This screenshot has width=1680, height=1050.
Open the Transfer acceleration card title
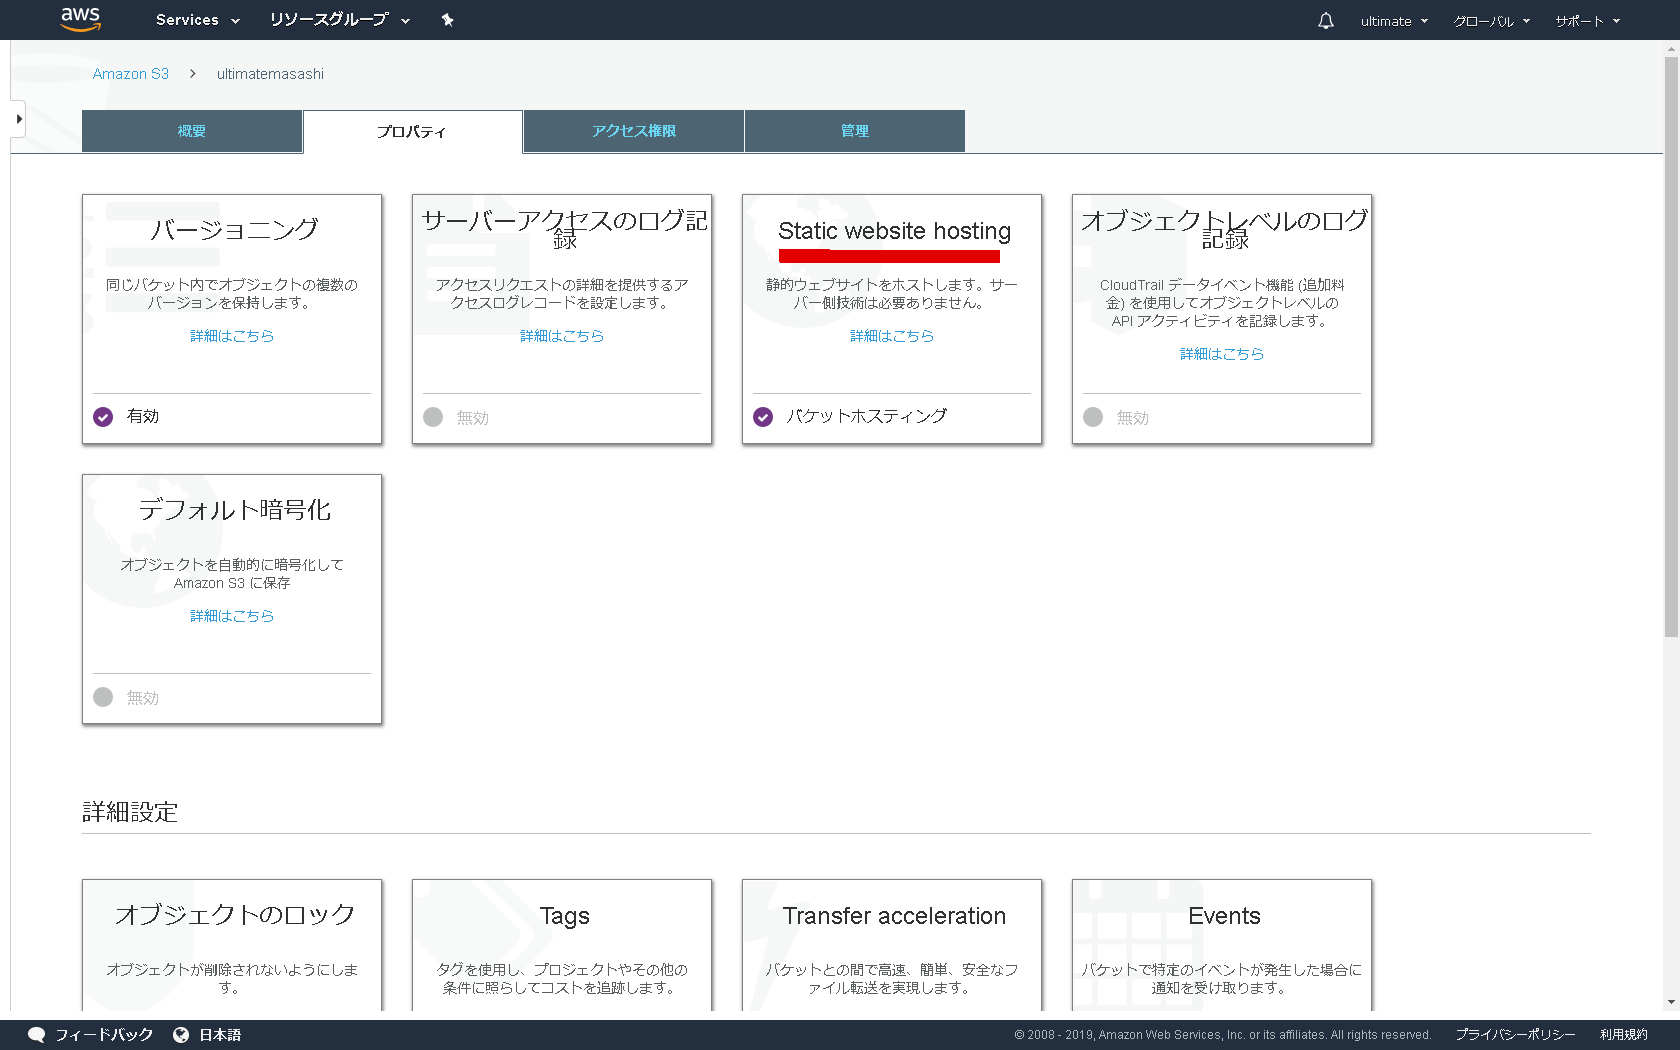coord(895,916)
